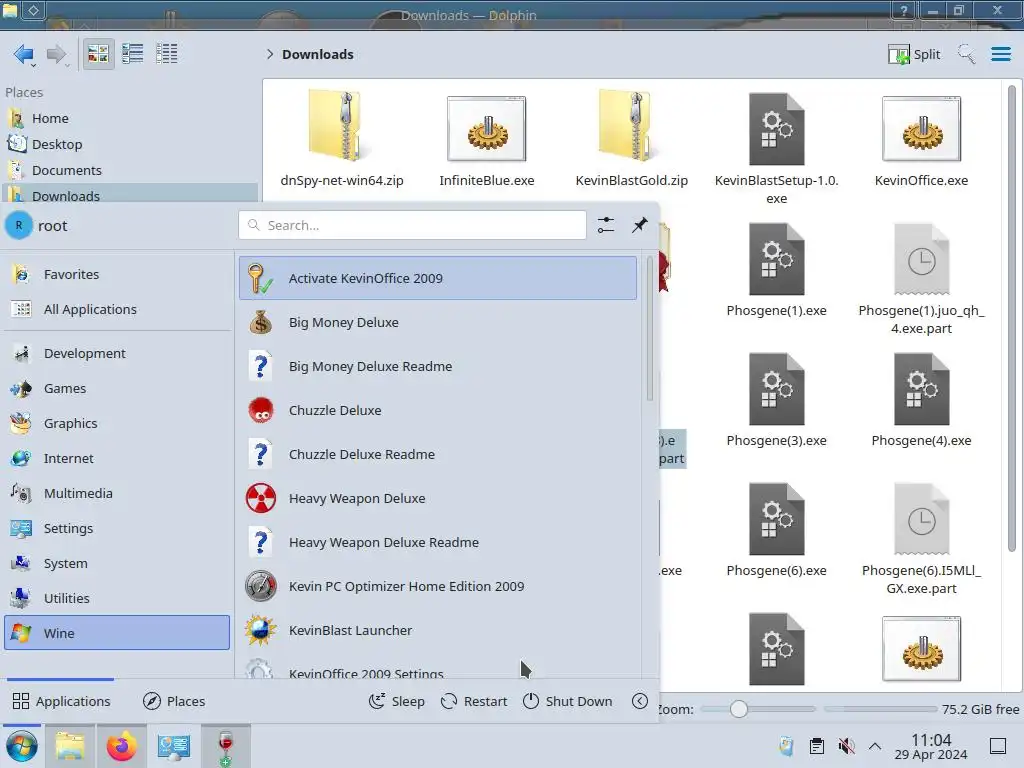Select KevinBlastSetup-1.0.exe file
The width and height of the screenshot is (1024, 768).
[776, 148]
